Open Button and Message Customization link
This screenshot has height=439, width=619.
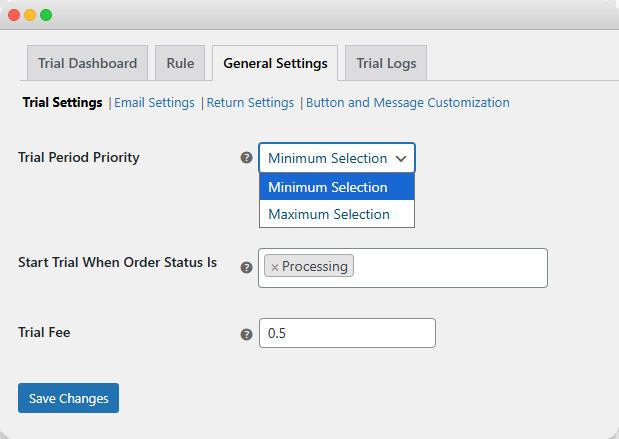point(407,102)
